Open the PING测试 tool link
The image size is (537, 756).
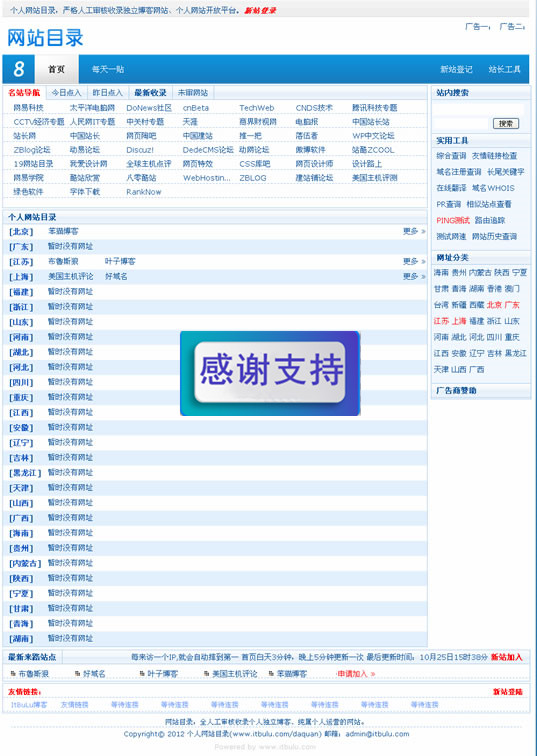pyautogui.click(x=453, y=220)
